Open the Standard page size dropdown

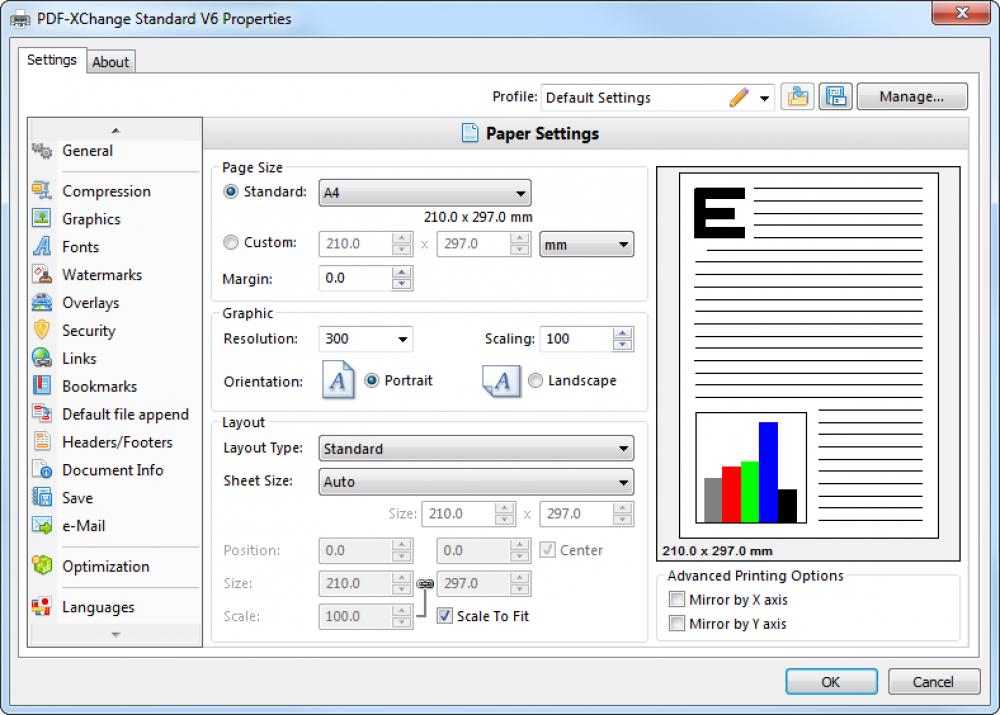click(x=521, y=192)
